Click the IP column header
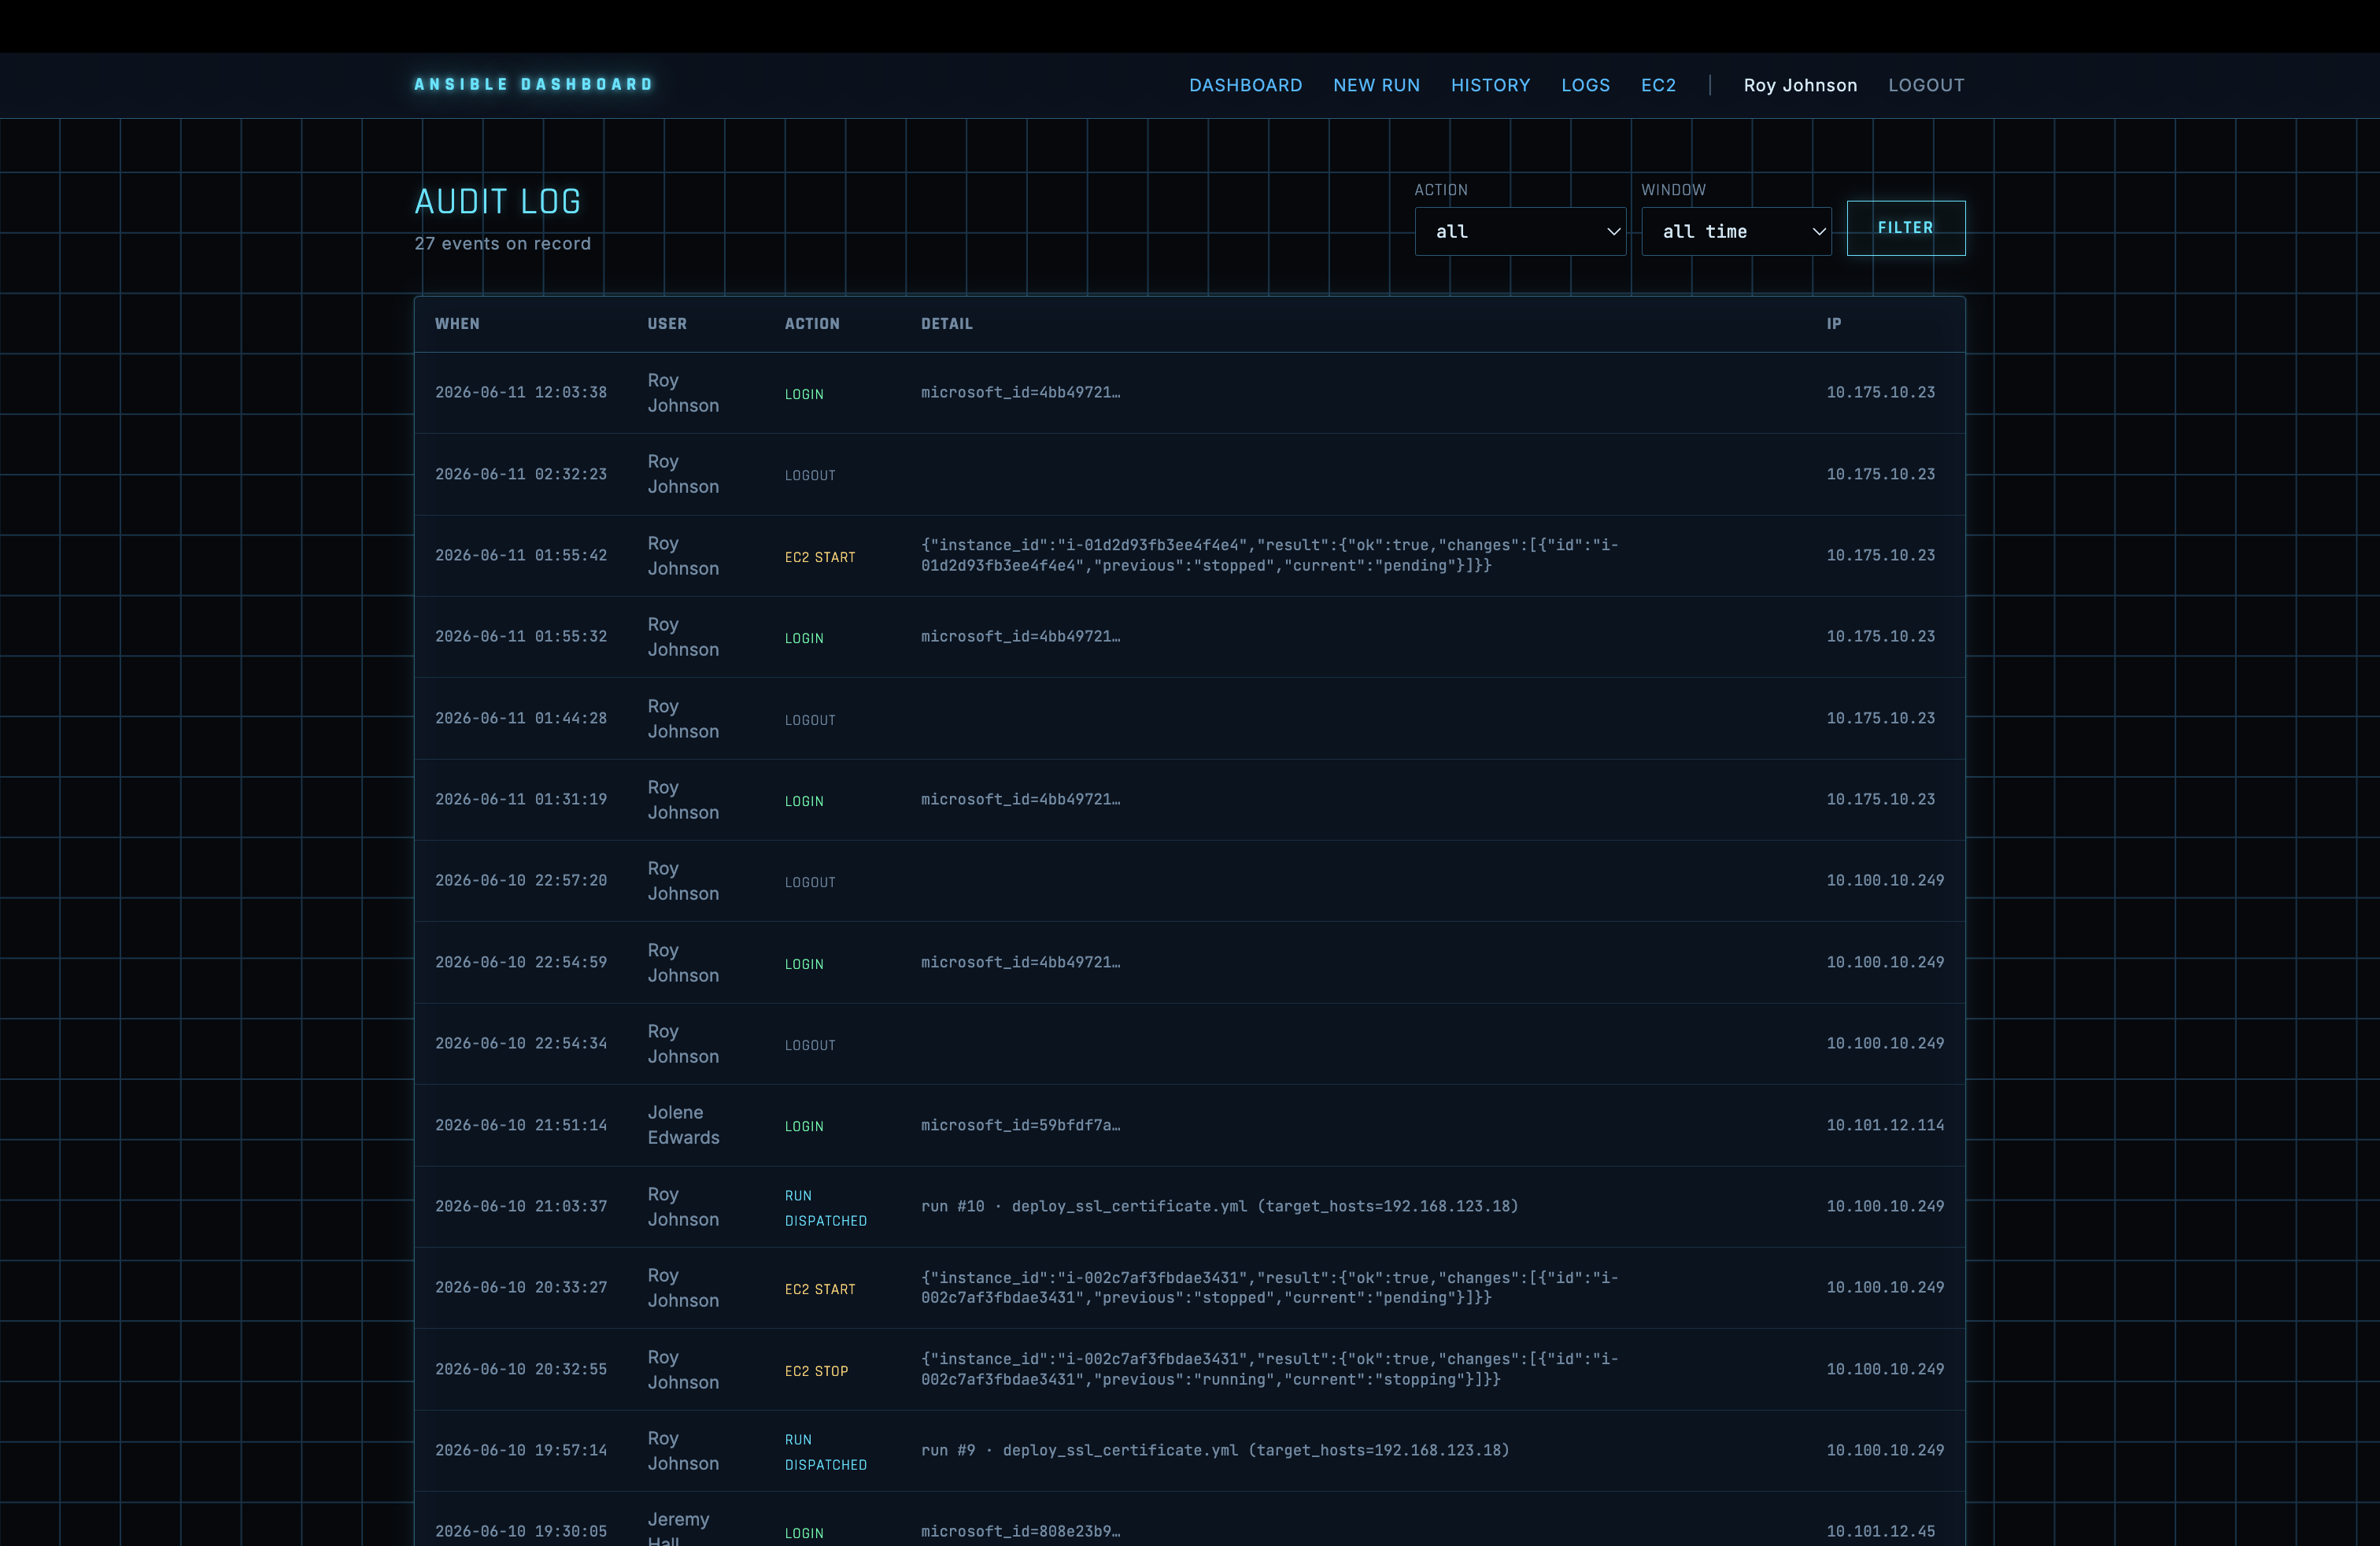The height and width of the screenshot is (1546, 2380). pos(1834,324)
